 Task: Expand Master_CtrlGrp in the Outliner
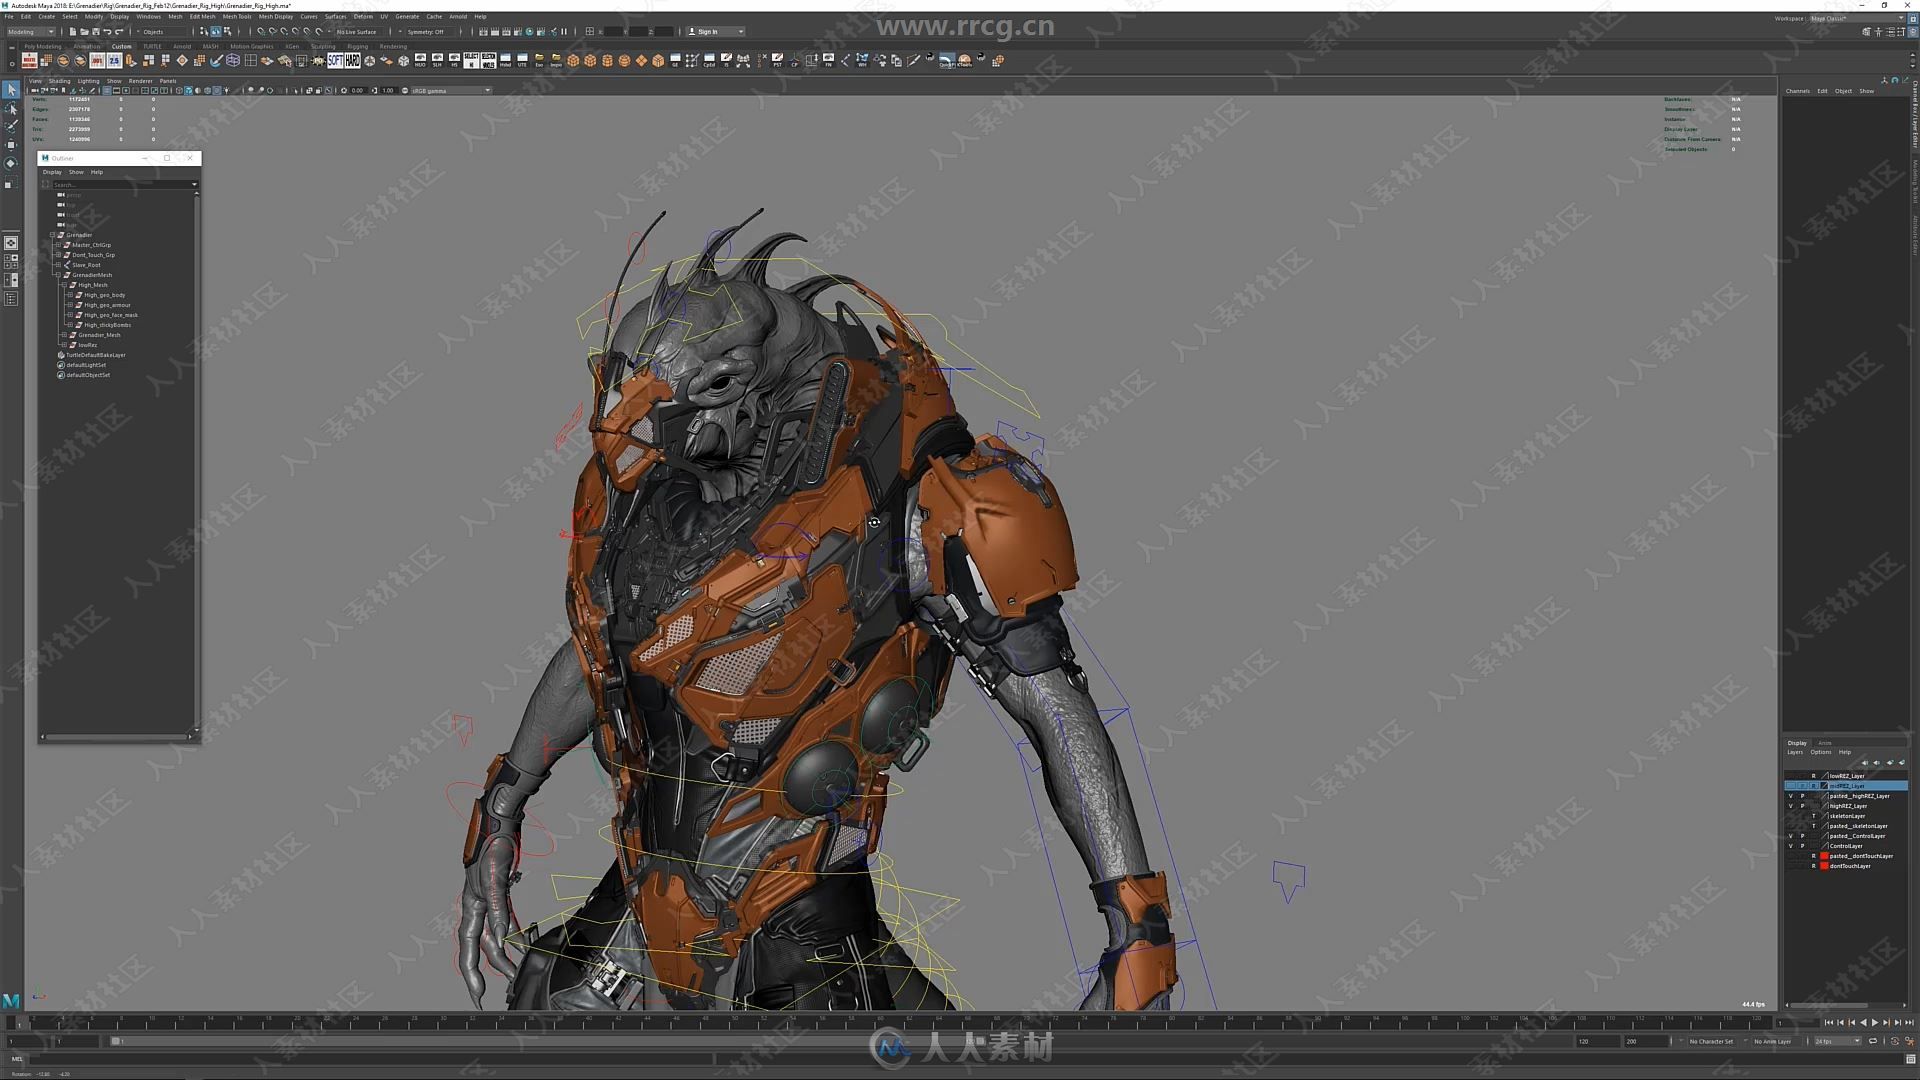[x=58, y=245]
